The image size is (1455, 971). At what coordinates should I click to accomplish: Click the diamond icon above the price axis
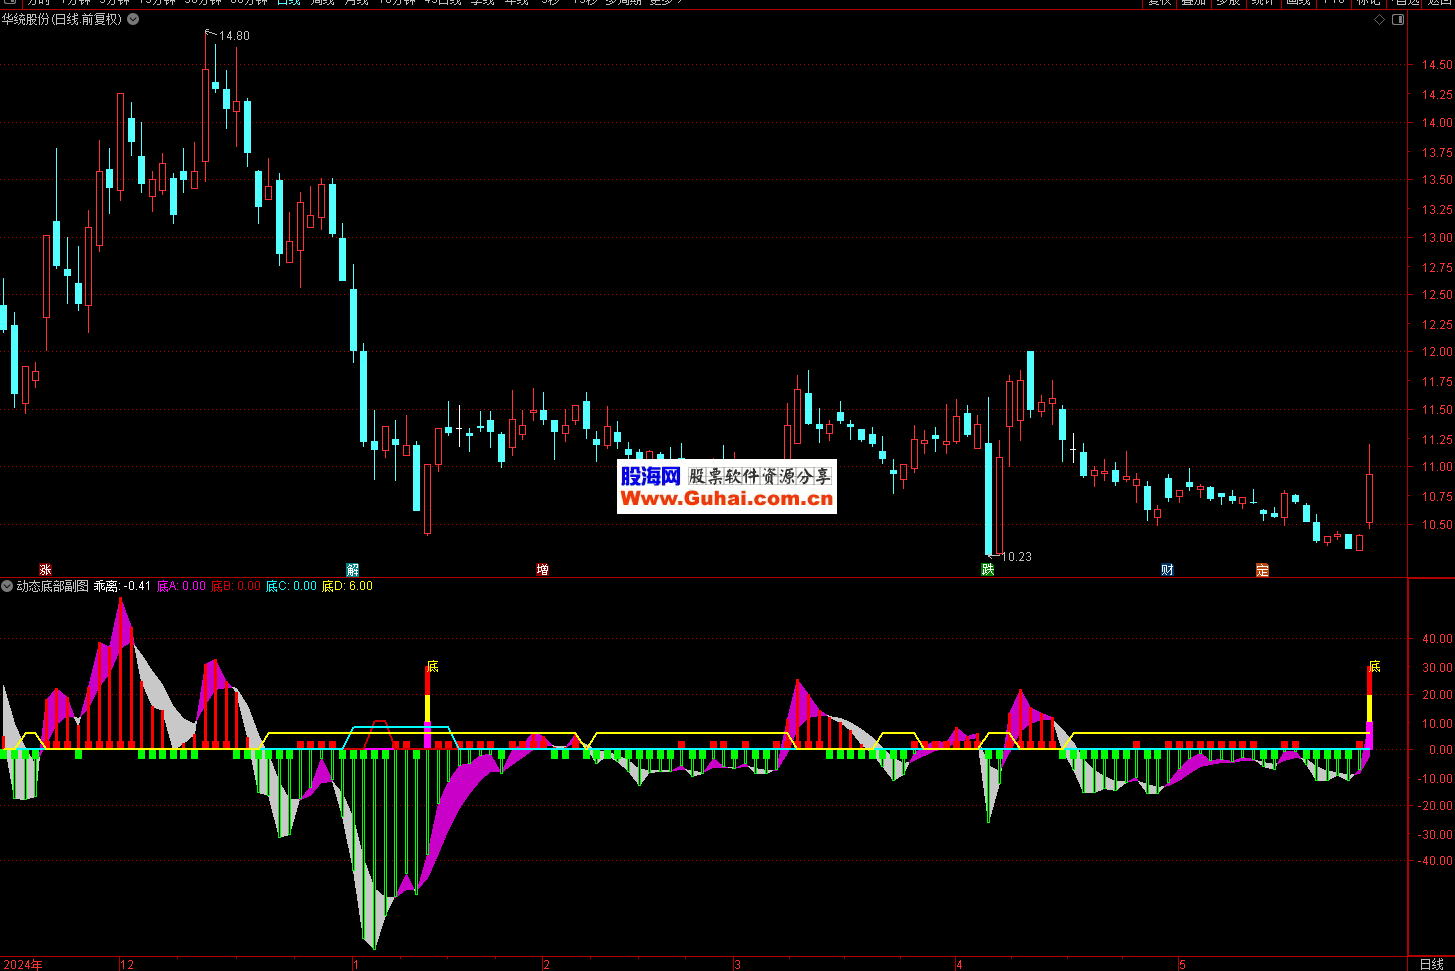[x=1380, y=19]
